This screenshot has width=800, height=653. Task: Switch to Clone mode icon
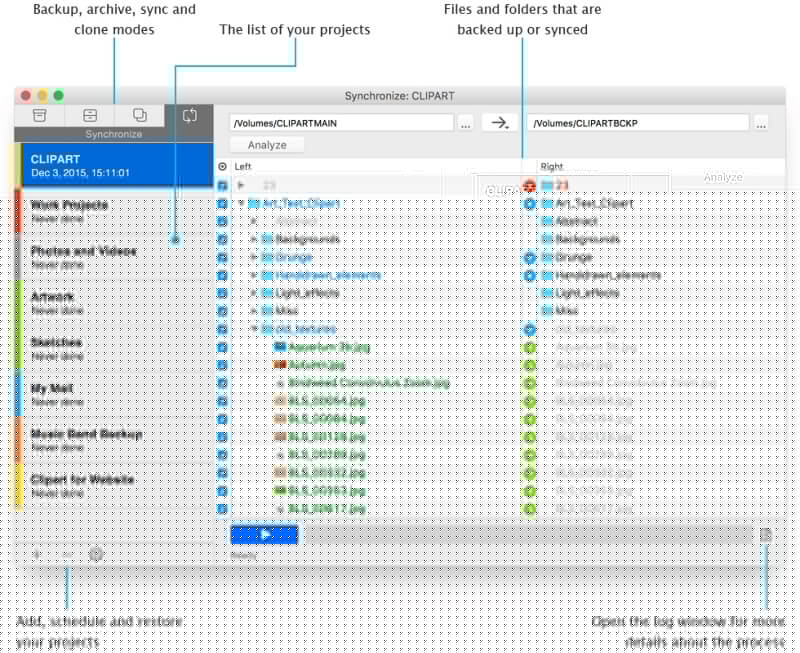click(x=139, y=115)
